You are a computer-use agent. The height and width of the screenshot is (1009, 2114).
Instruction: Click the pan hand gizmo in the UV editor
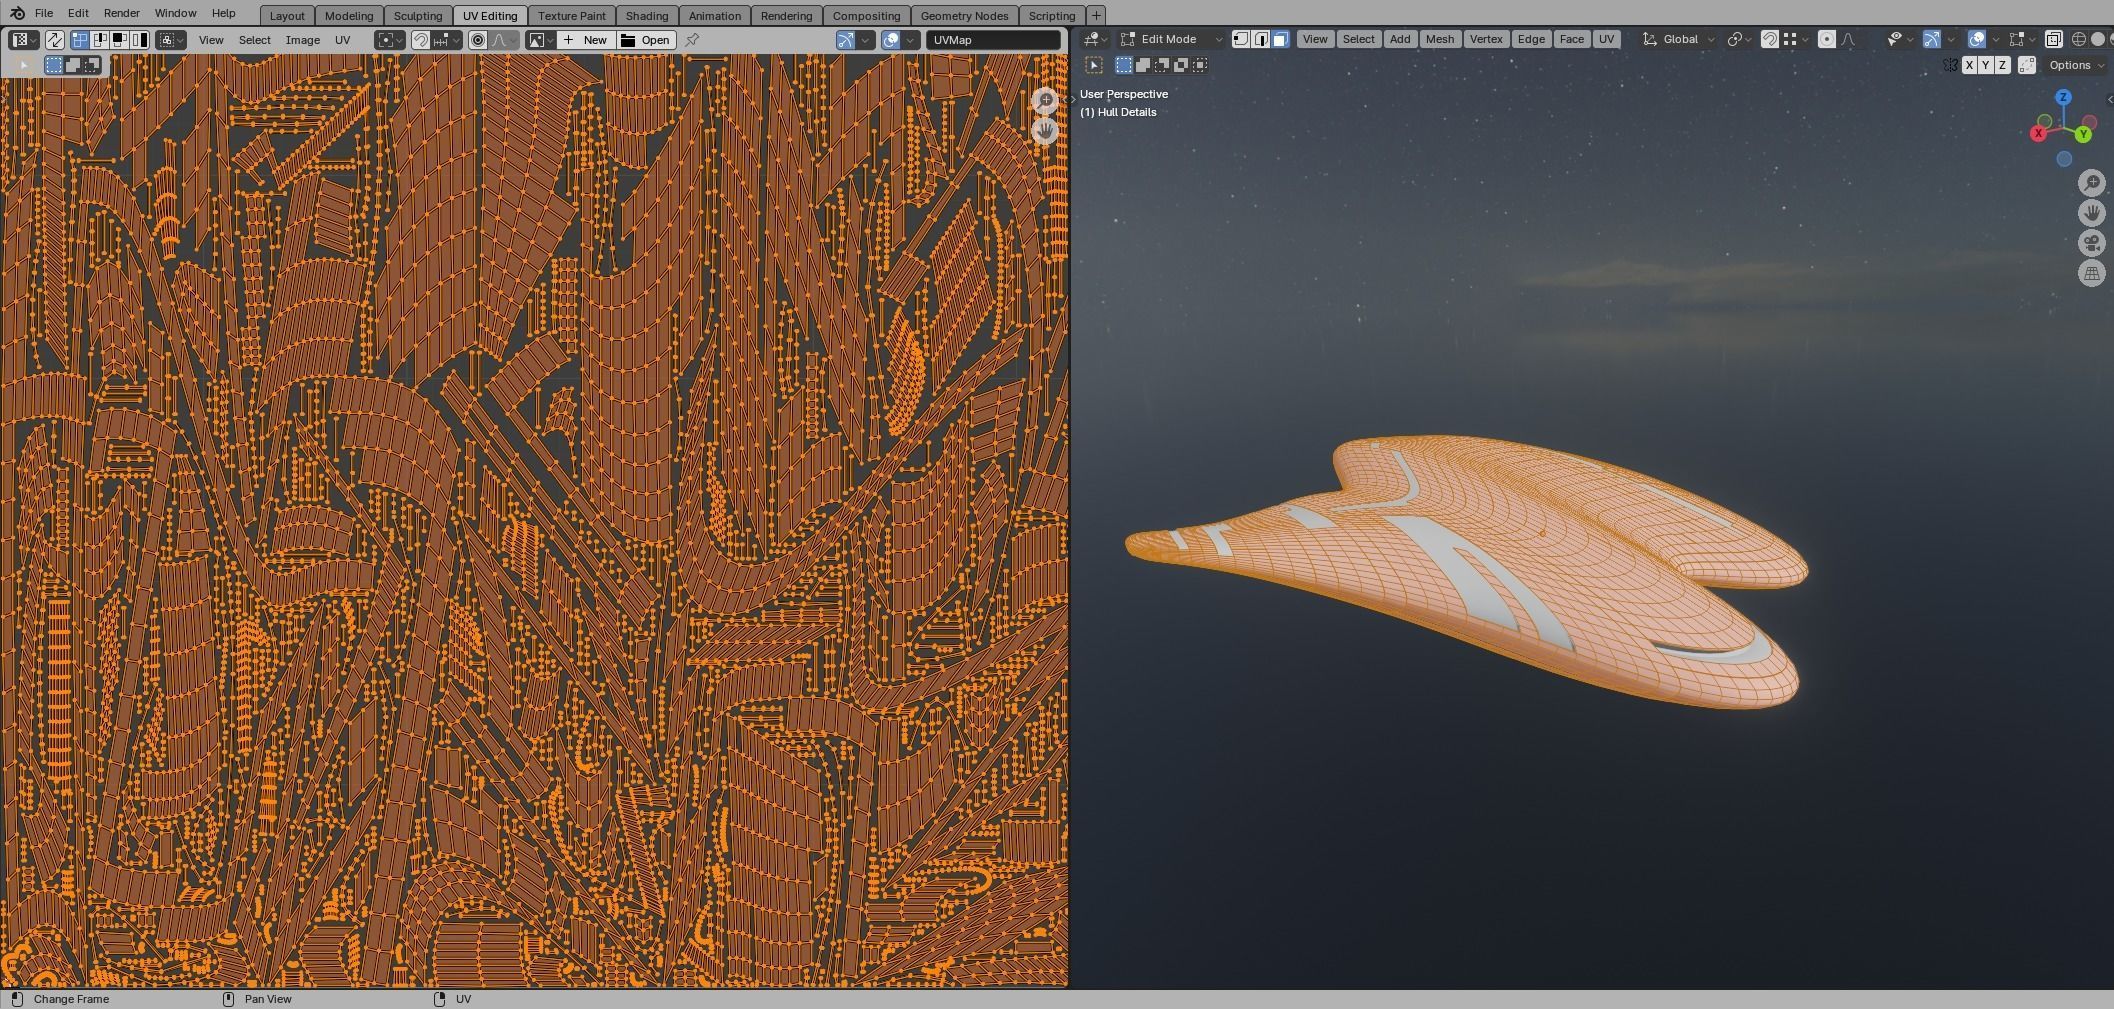coord(1045,130)
